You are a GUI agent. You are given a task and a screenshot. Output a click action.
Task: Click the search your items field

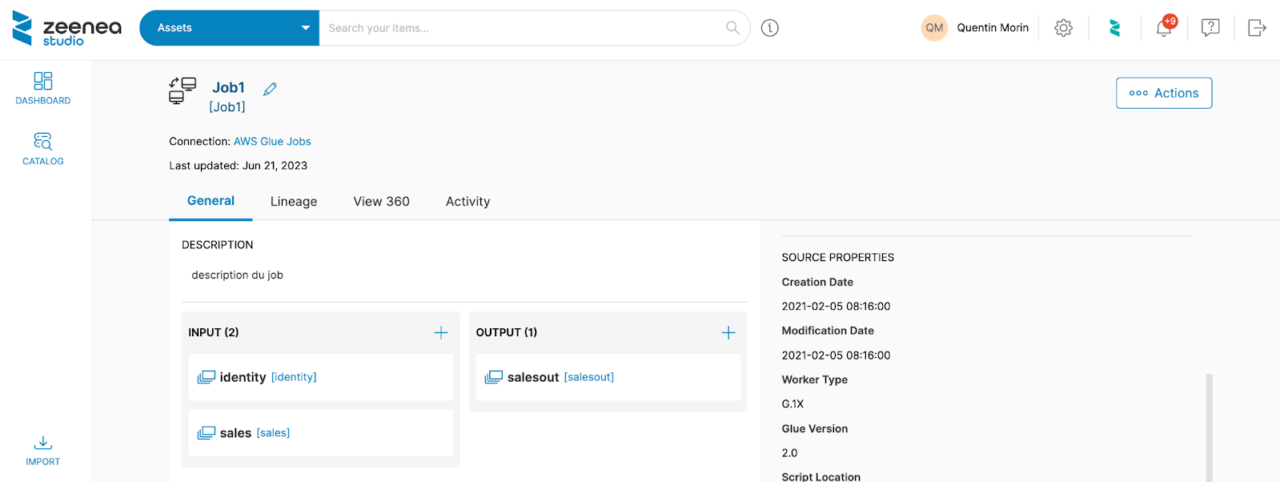pyautogui.click(x=525, y=28)
